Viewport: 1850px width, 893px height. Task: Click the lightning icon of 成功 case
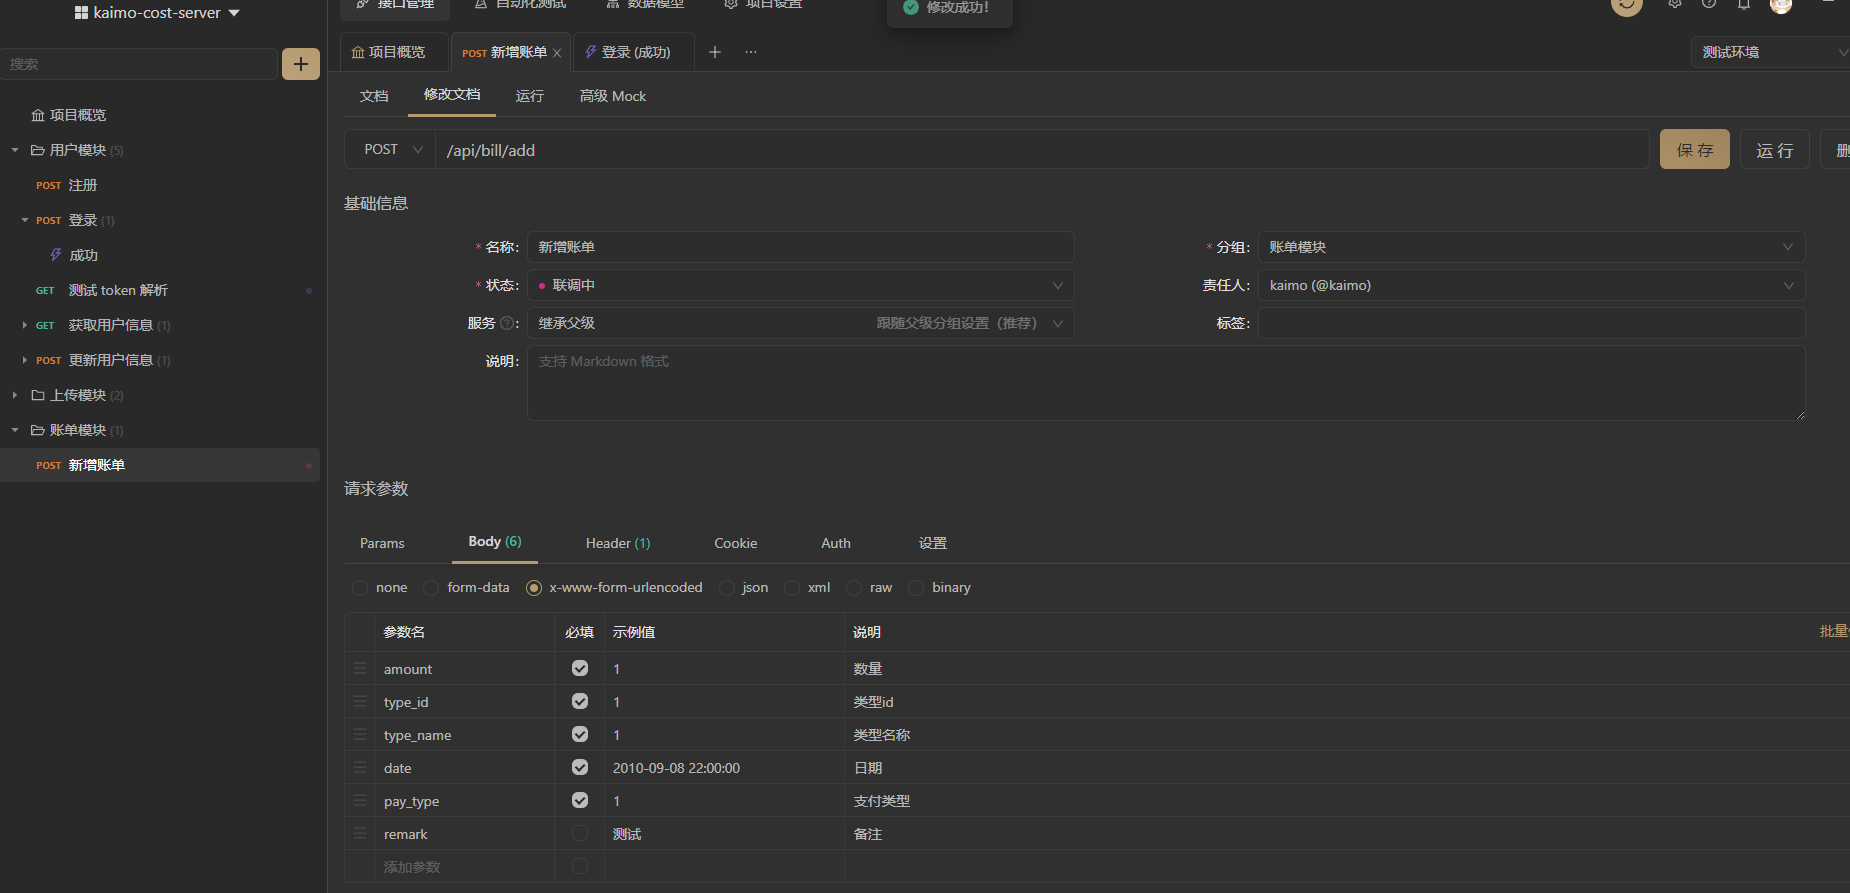click(56, 255)
